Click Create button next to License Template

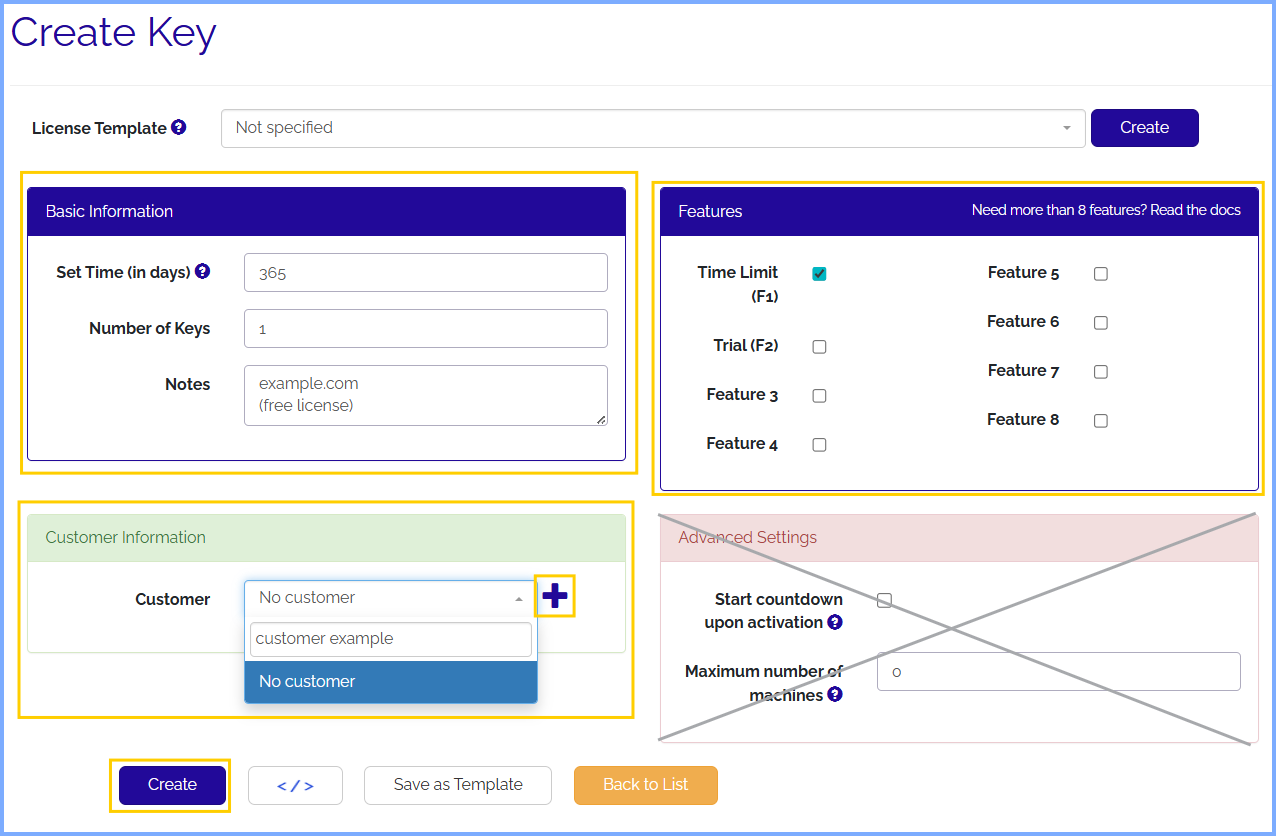tap(1144, 128)
